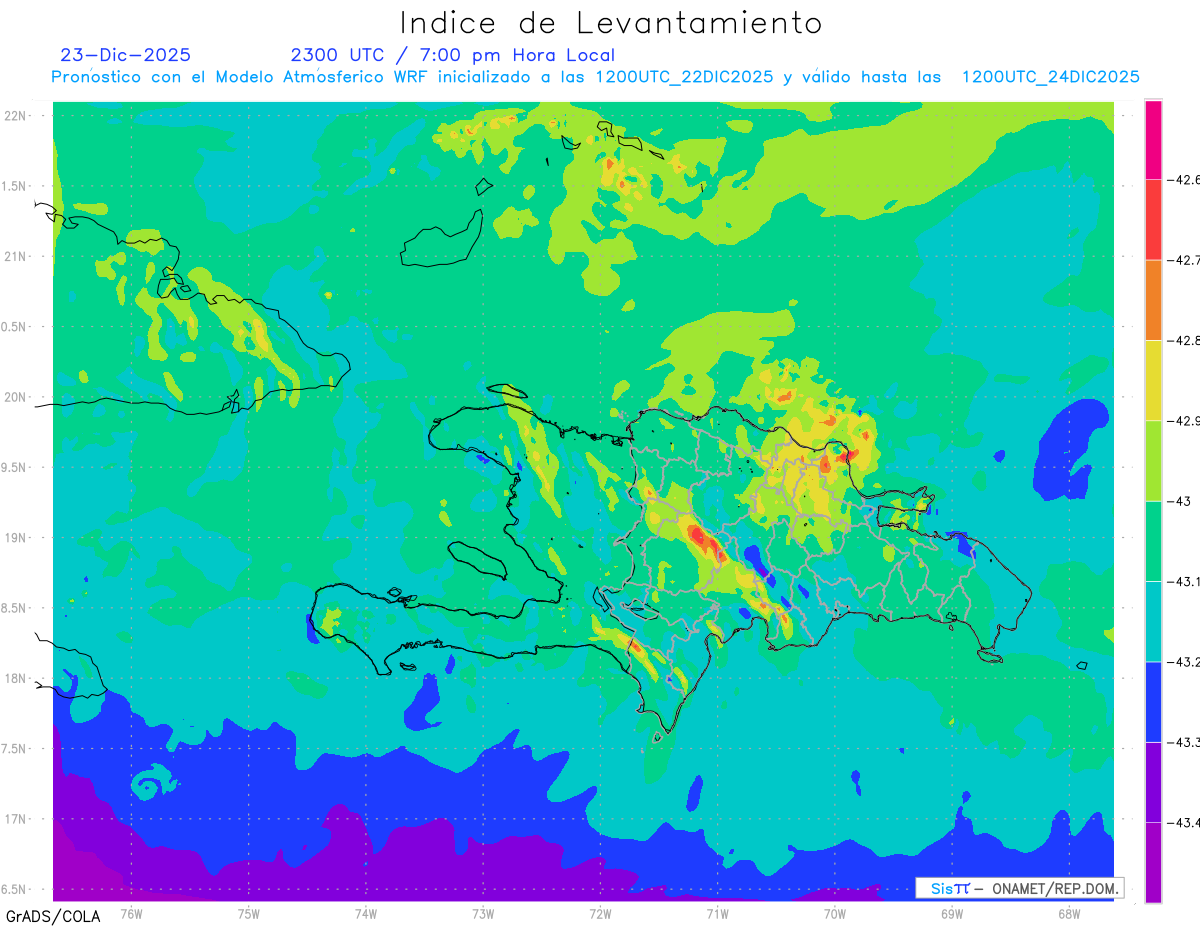Click the magenta swatch atop the color bar
The height and width of the screenshot is (927, 1200).
(x=1153, y=140)
